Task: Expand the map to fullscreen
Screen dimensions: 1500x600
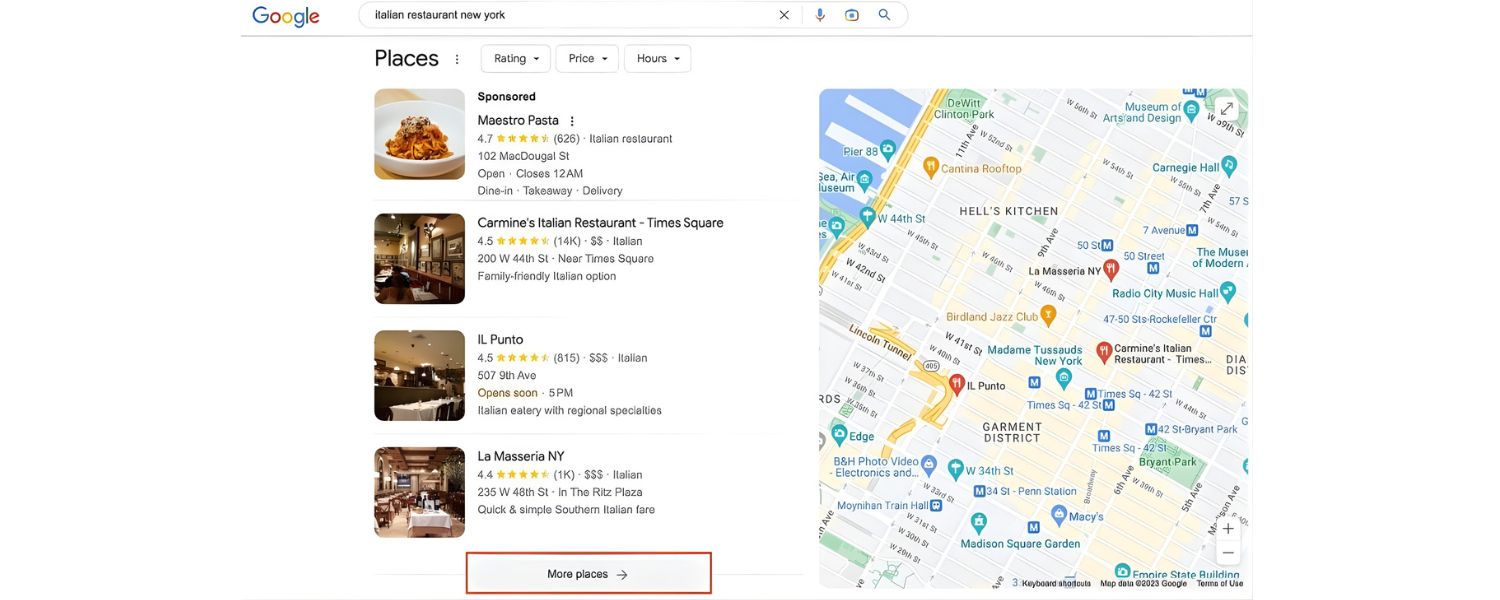Action: click(1226, 109)
